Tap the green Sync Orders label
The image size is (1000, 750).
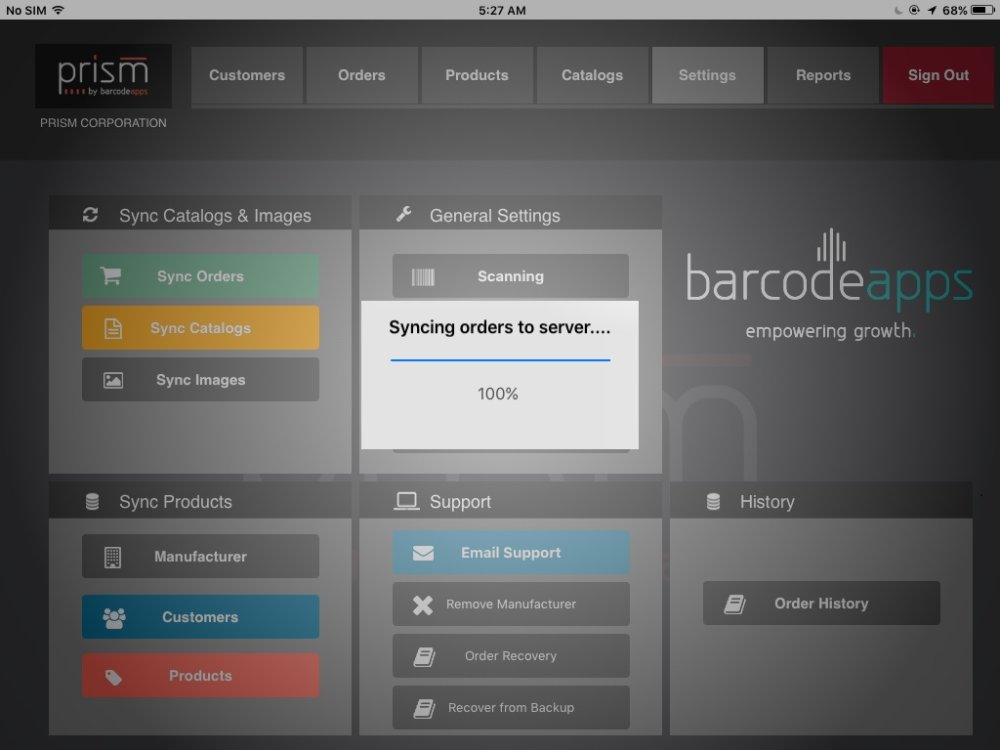click(x=200, y=276)
